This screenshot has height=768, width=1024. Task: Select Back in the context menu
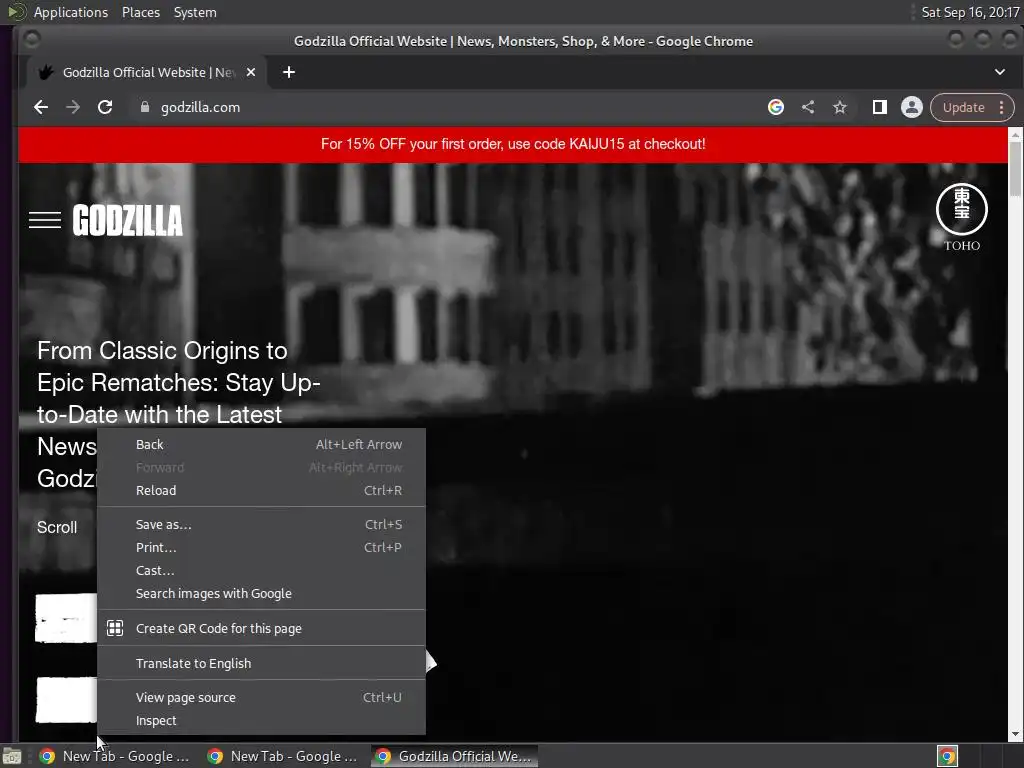[x=261, y=444]
